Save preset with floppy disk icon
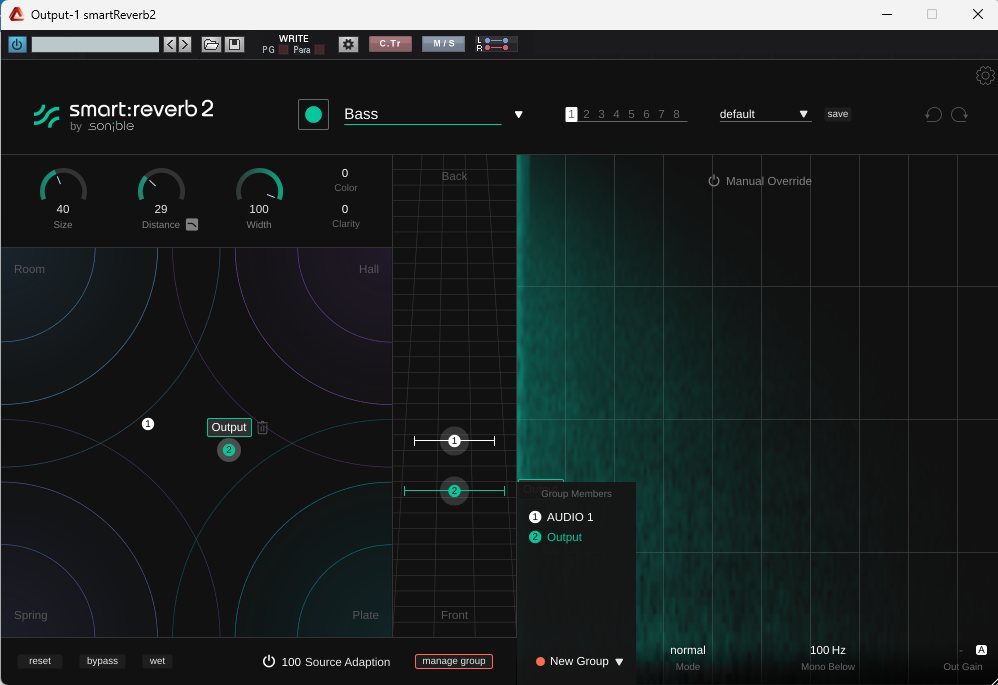Screen dimensions: 998x685 234,44
